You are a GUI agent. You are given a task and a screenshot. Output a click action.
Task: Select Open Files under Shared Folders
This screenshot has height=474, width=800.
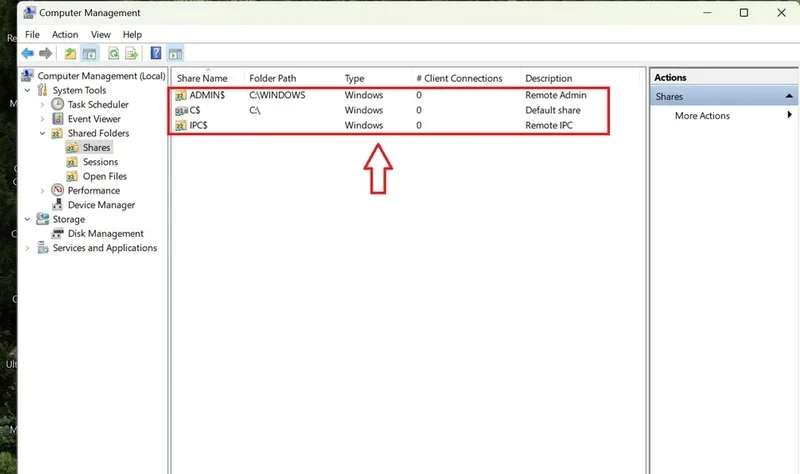click(x=105, y=176)
